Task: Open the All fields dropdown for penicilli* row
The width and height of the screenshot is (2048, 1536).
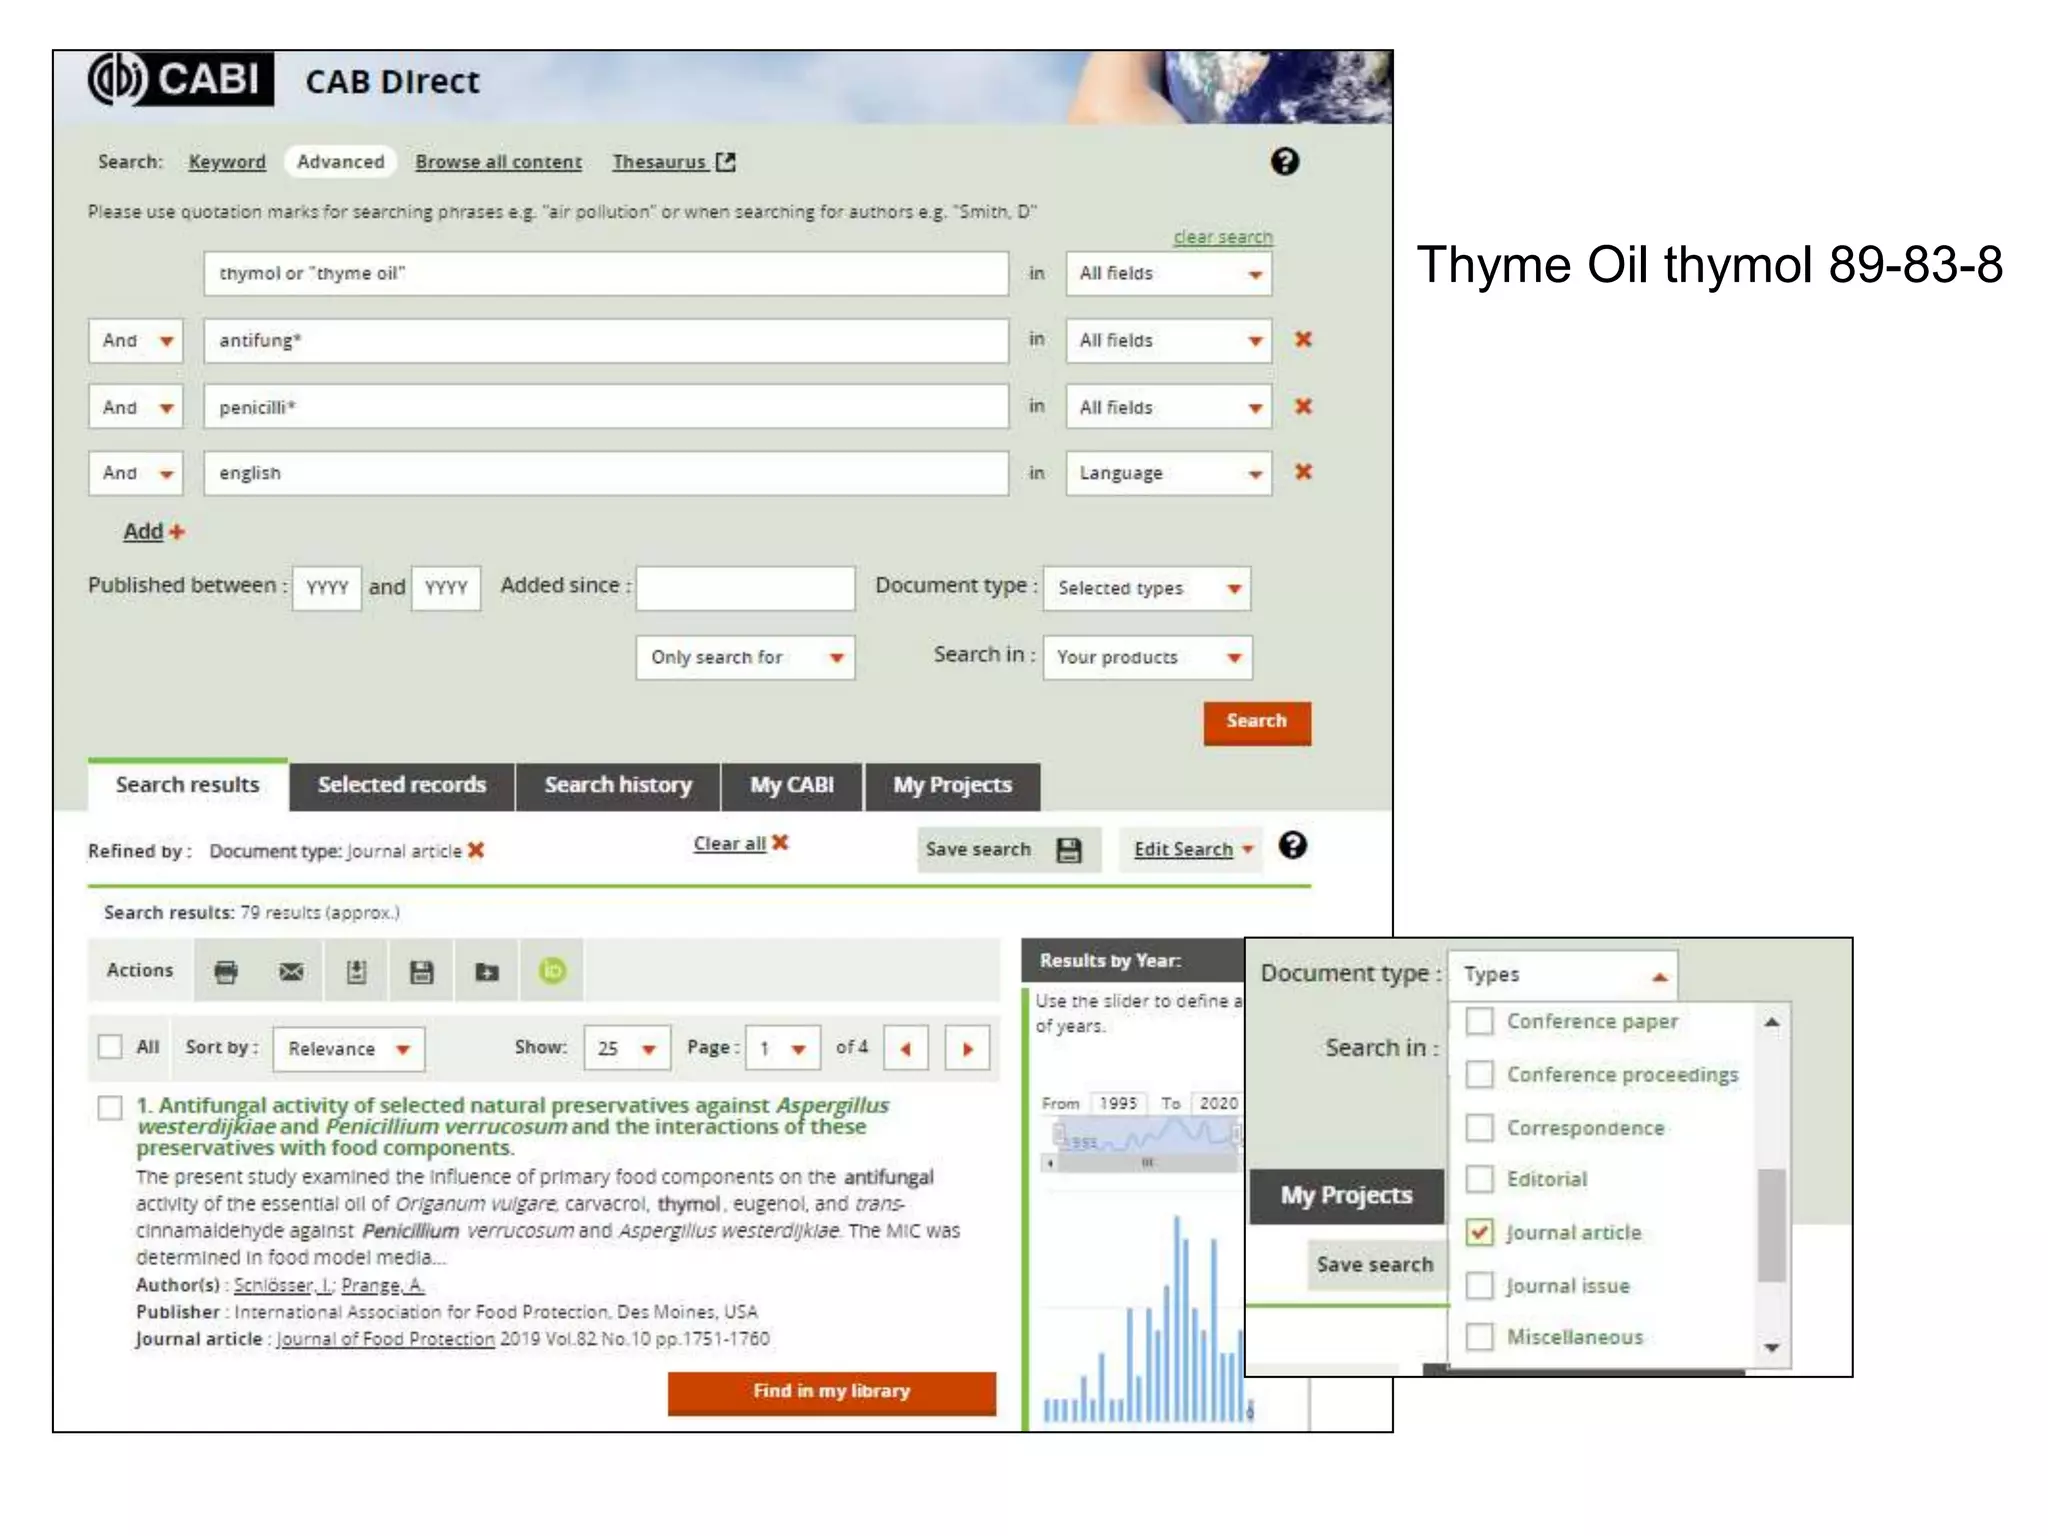Action: coord(1168,407)
